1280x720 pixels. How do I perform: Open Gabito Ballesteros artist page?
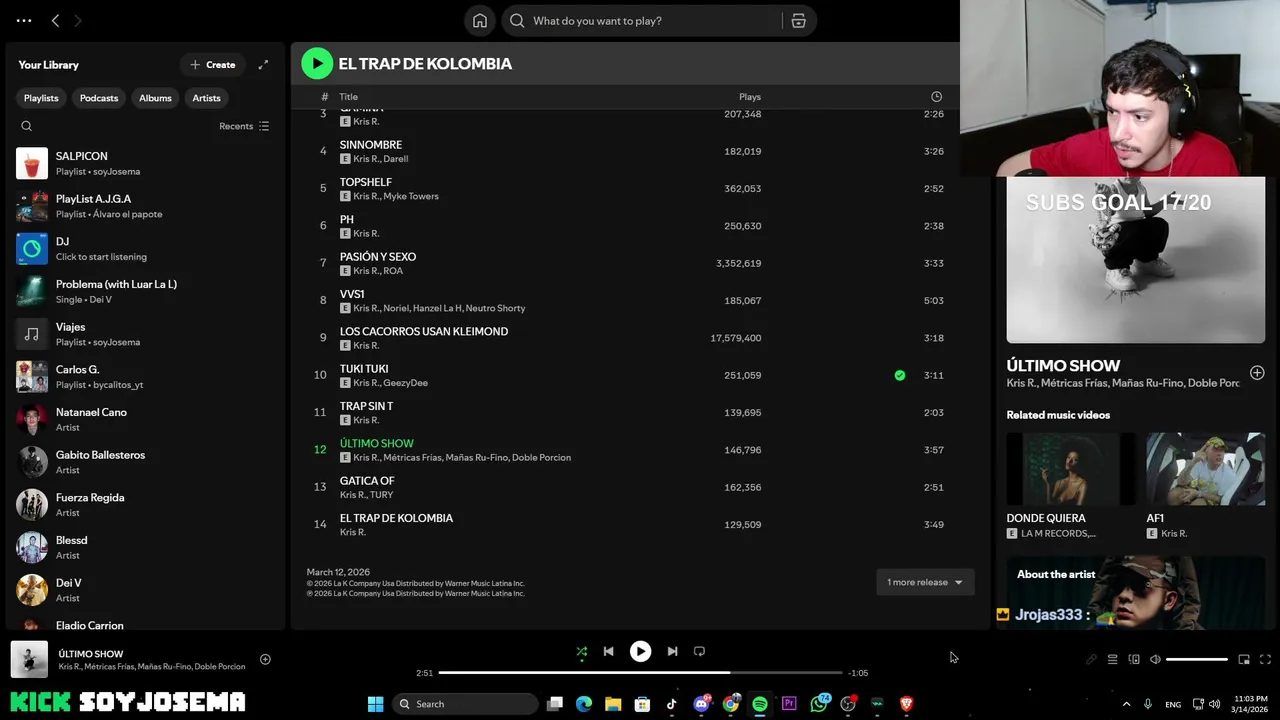pyautogui.click(x=145, y=462)
